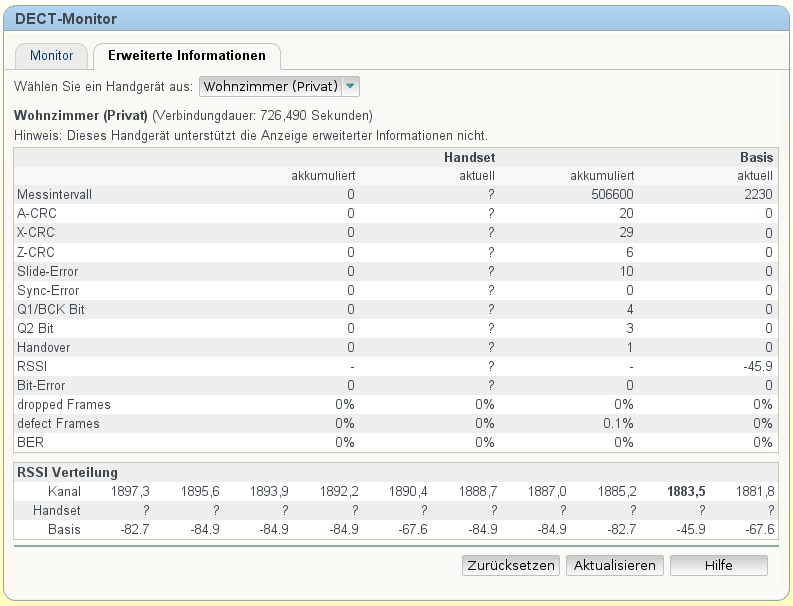Click the X-CRC value 29
The image size is (793, 606).
tap(626, 233)
